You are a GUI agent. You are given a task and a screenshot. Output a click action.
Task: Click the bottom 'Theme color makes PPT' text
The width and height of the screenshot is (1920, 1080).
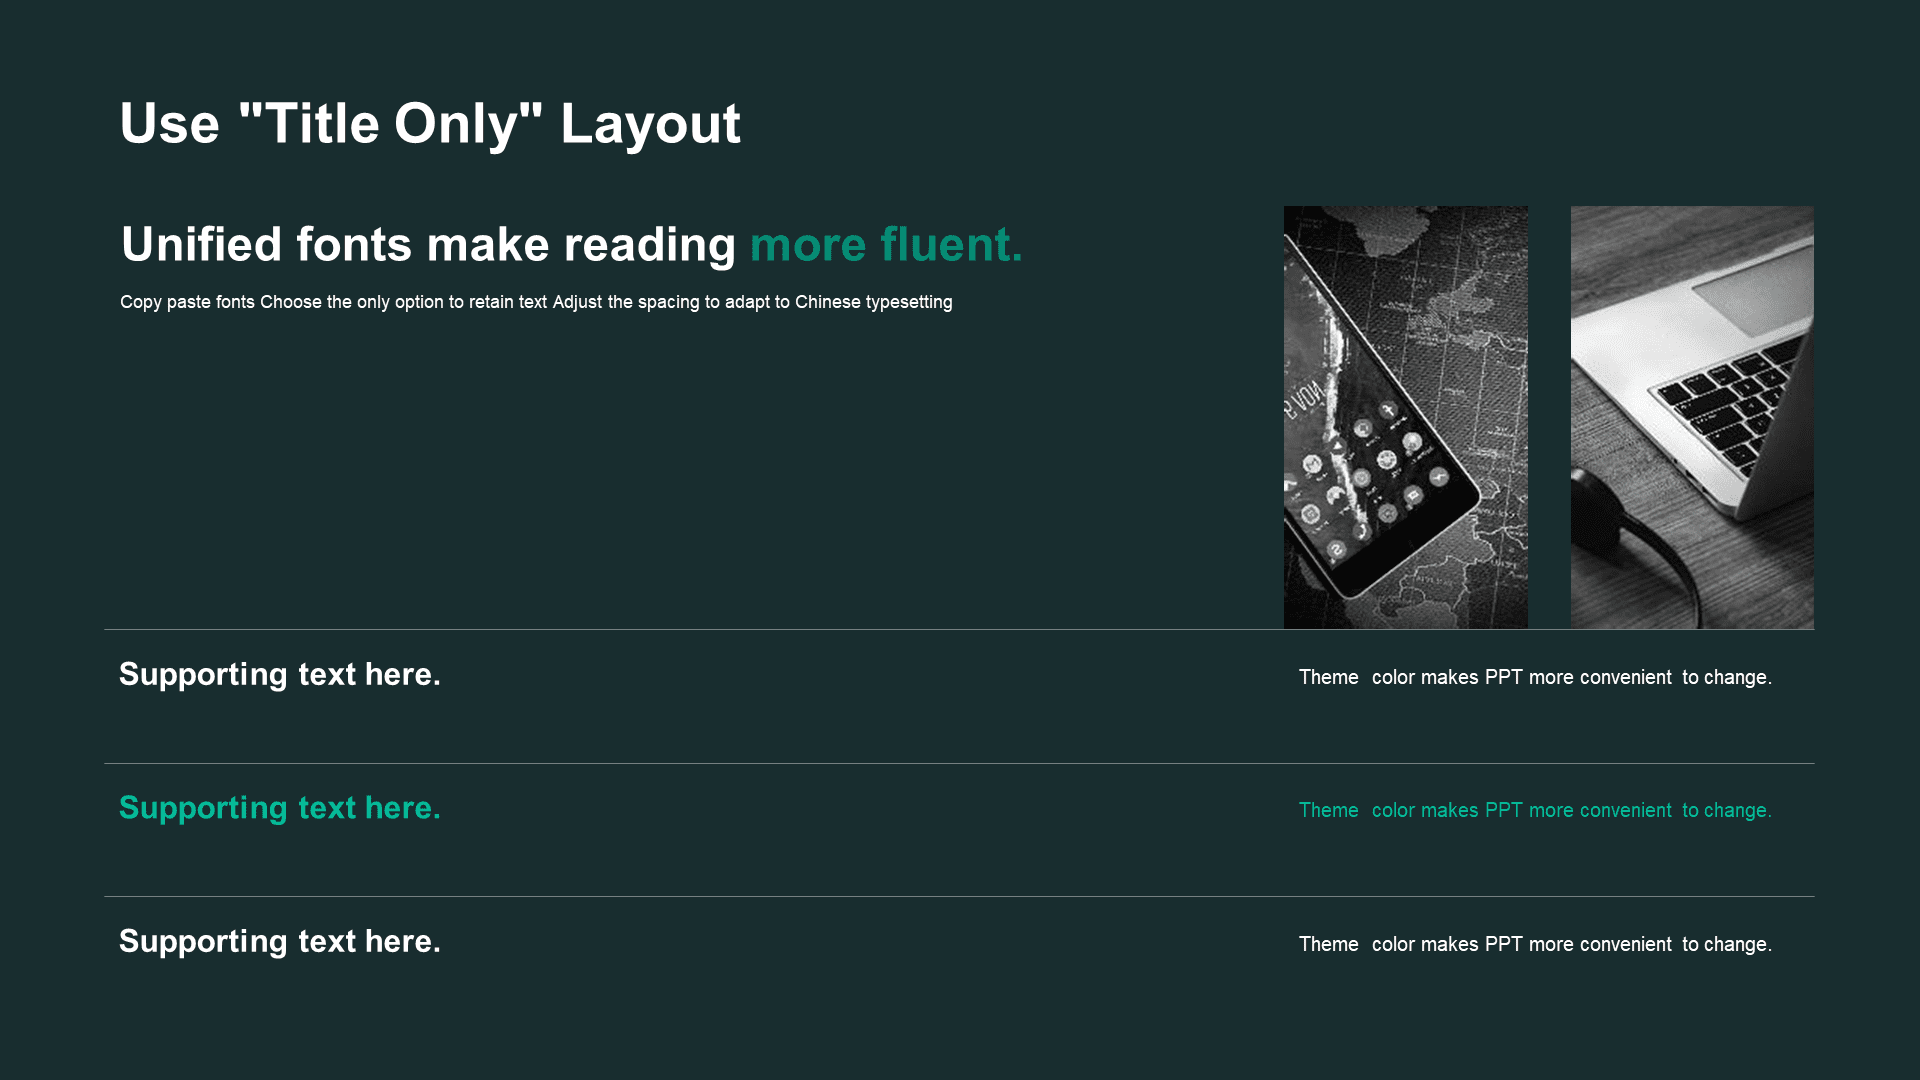click(x=1535, y=944)
